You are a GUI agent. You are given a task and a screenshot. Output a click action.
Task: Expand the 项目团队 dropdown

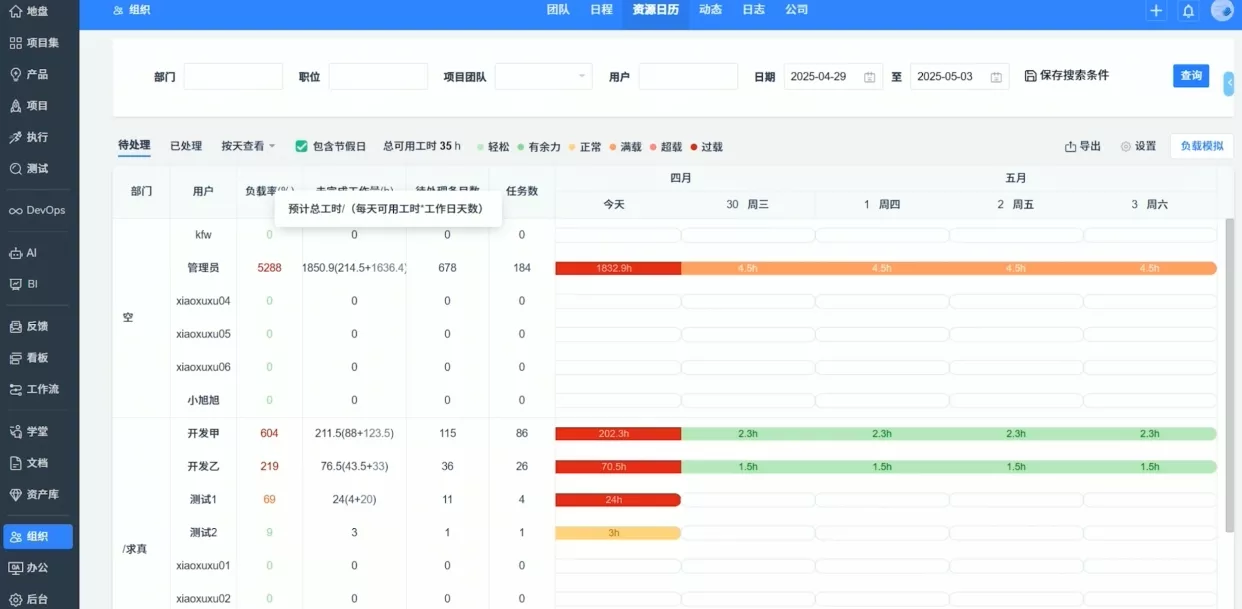pos(543,76)
